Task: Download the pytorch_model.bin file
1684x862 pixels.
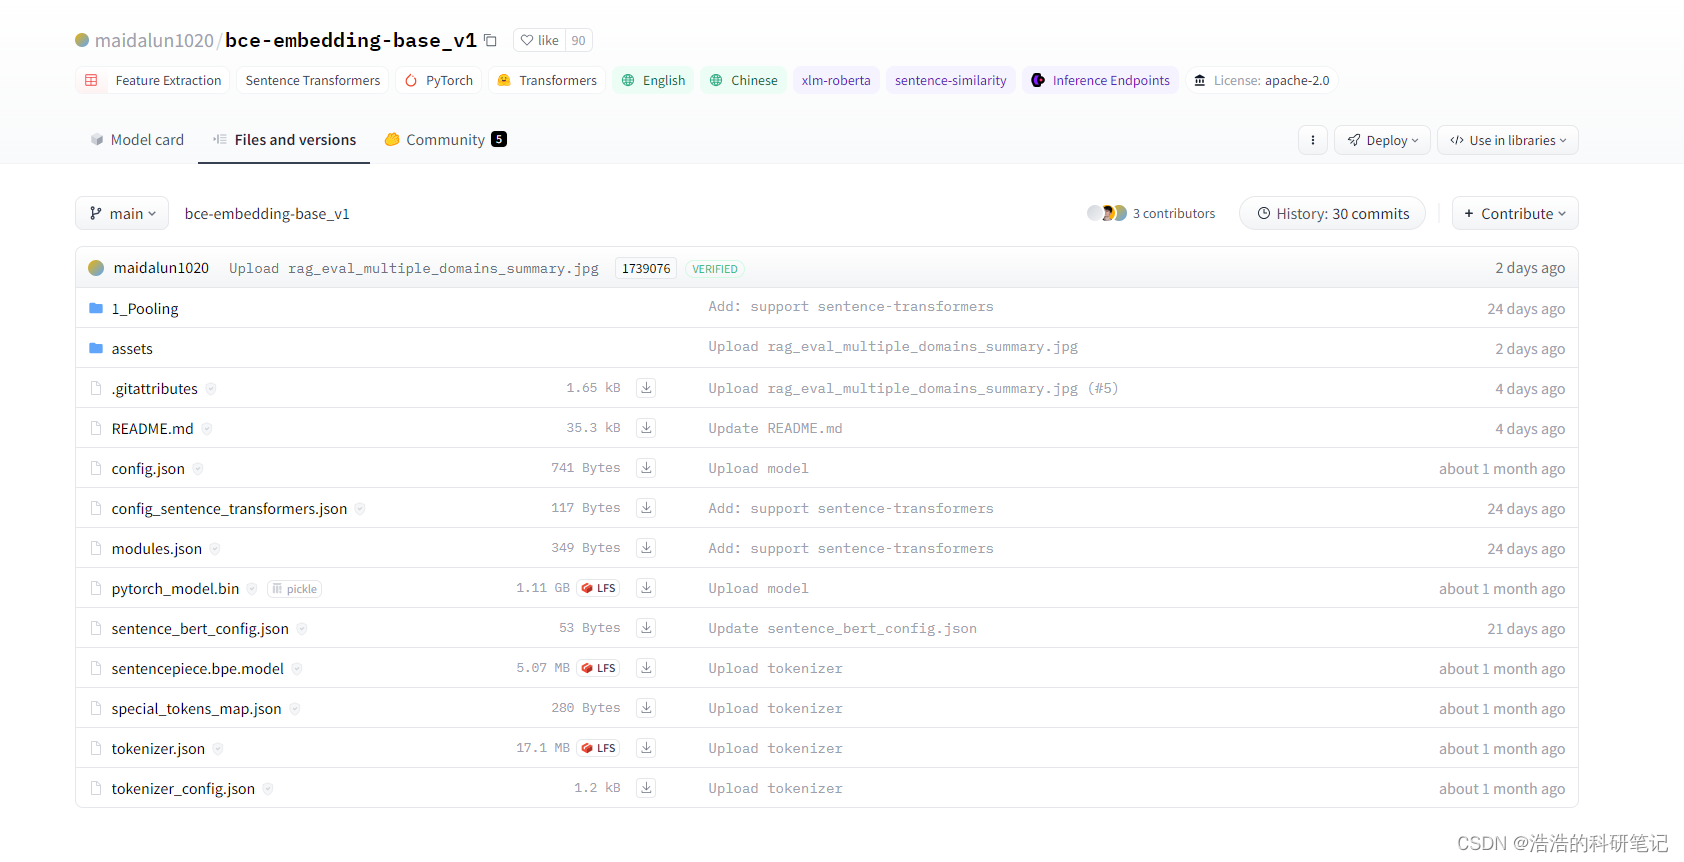Action: (x=647, y=588)
